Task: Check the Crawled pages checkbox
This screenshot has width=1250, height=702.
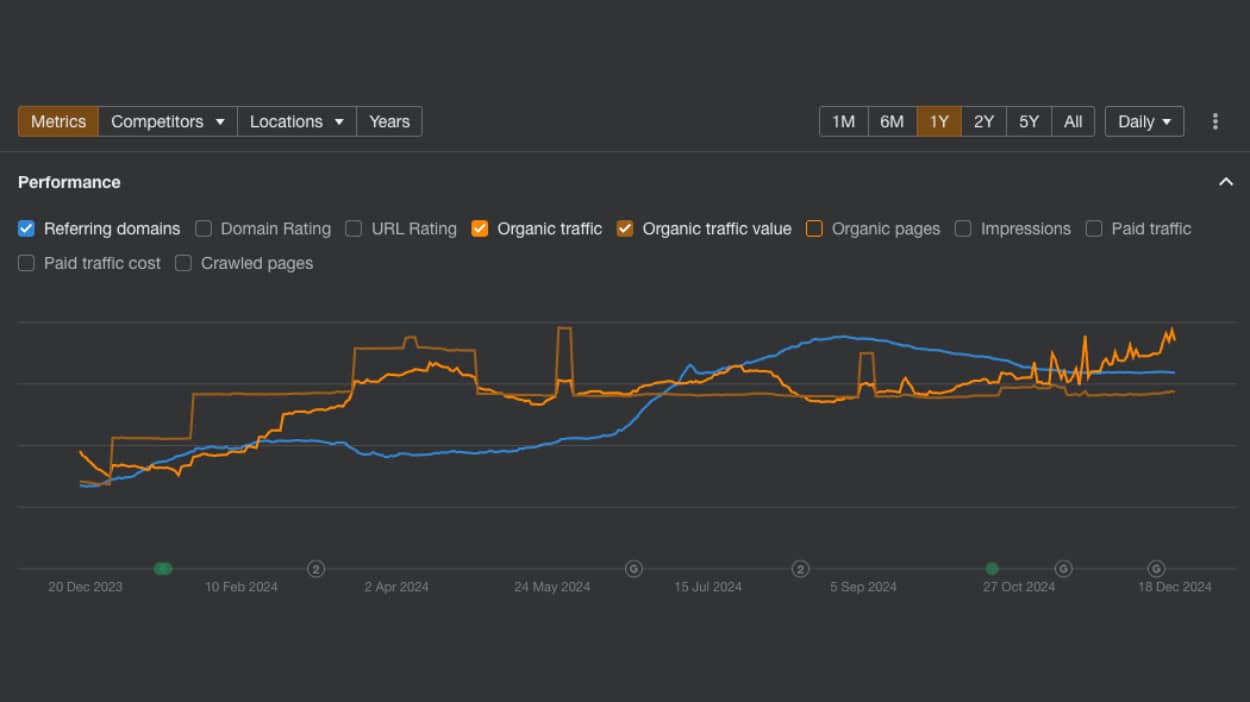Action: pyautogui.click(x=184, y=263)
